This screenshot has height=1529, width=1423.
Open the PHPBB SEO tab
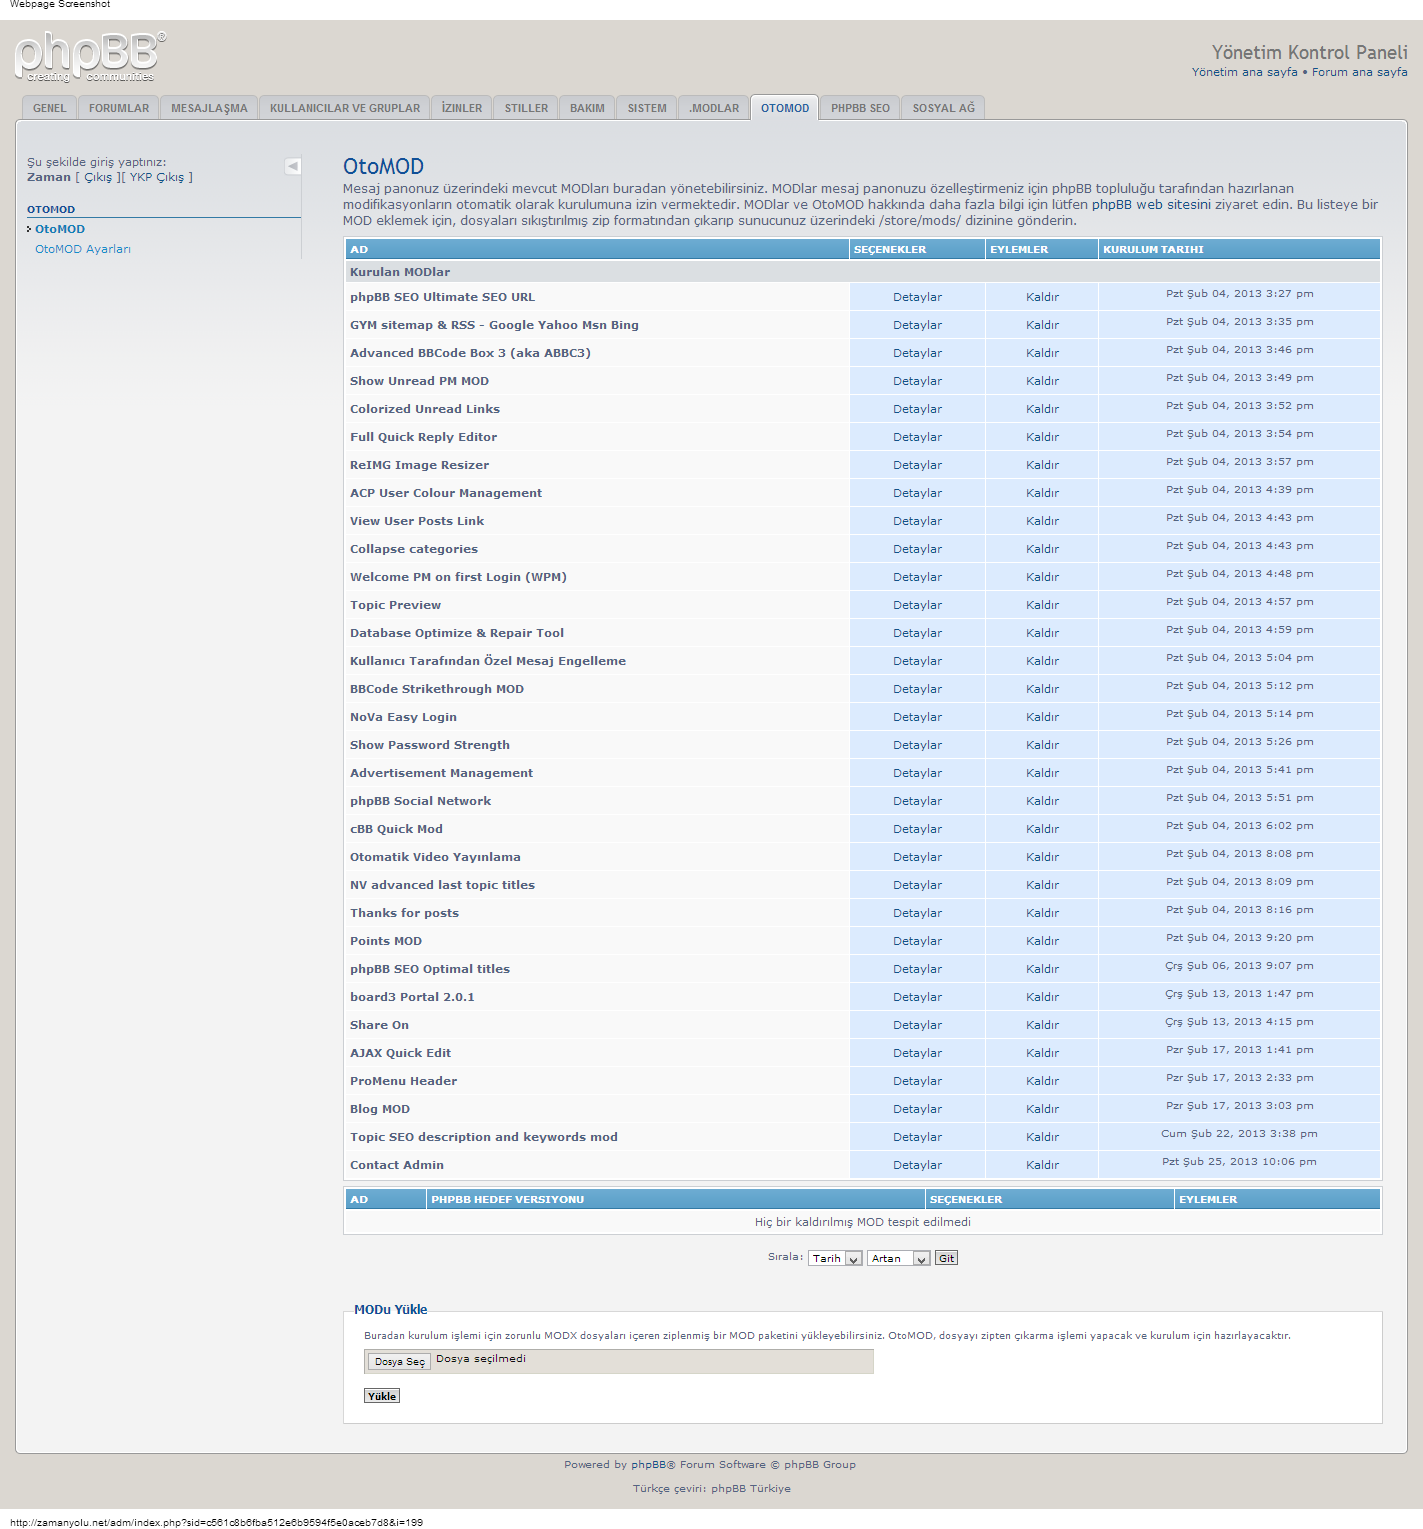pyautogui.click(x=860, y=108)
